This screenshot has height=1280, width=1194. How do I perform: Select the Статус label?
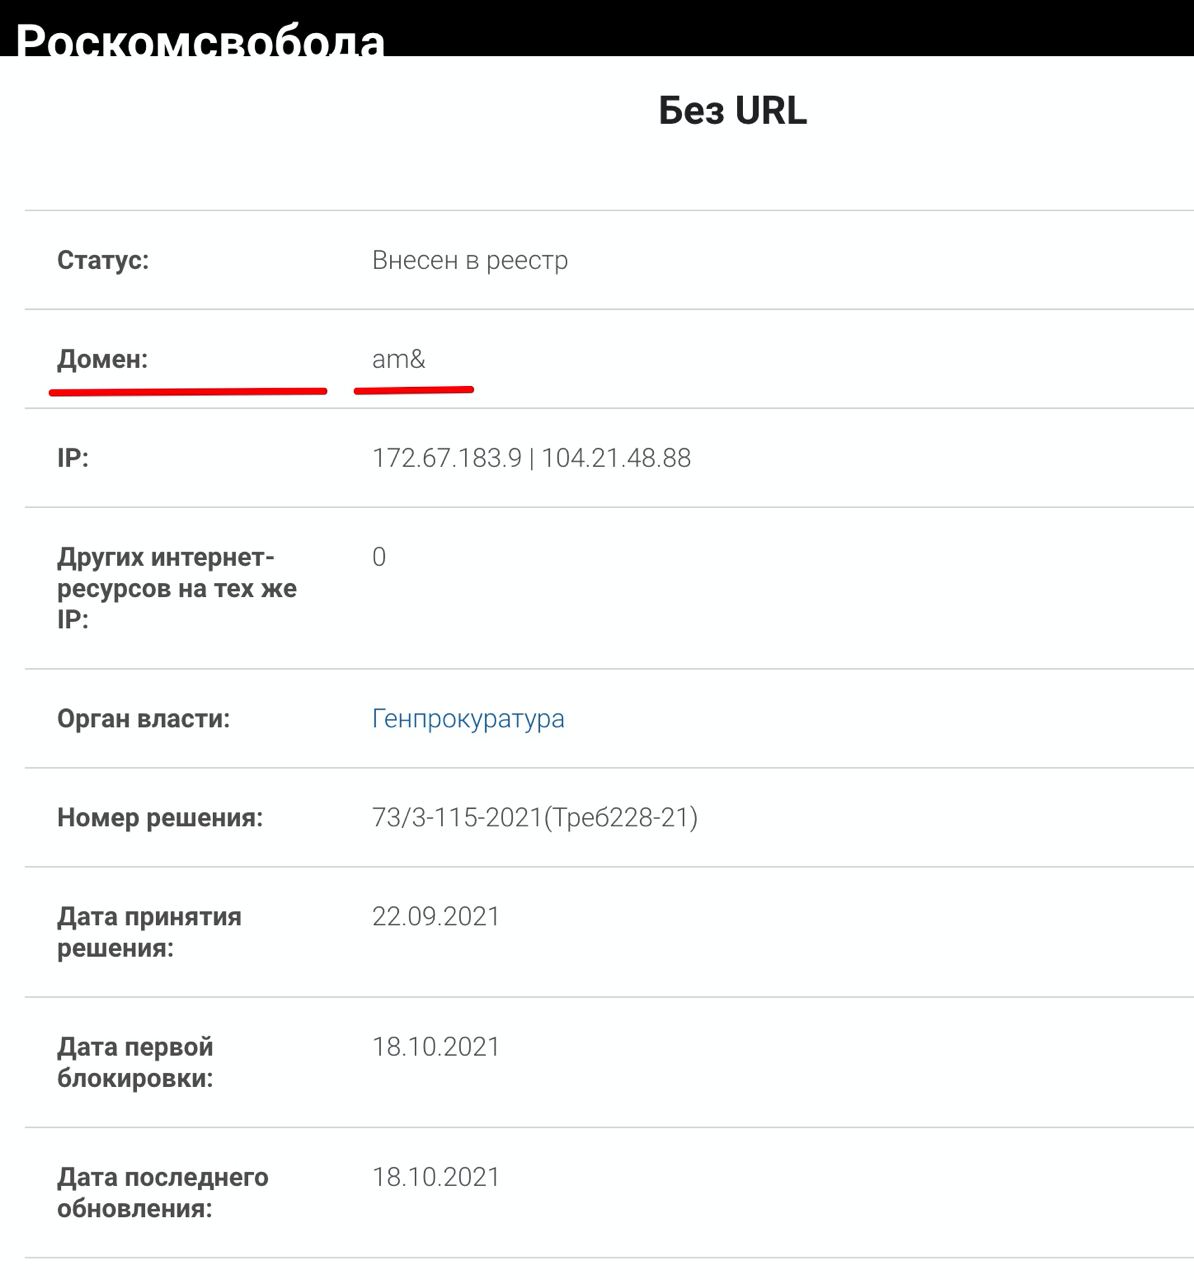103,260
